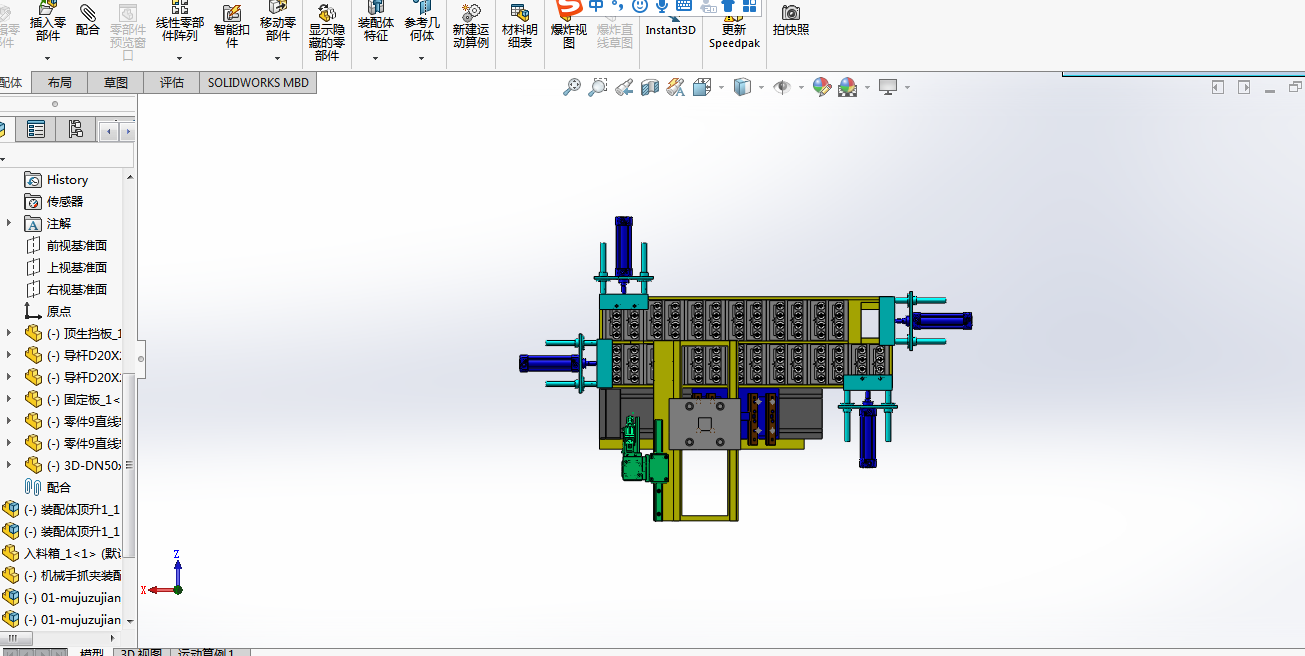Open the Edit Appearance color ball
This screenshot has height=656, width=1305.
coord(822,87)
